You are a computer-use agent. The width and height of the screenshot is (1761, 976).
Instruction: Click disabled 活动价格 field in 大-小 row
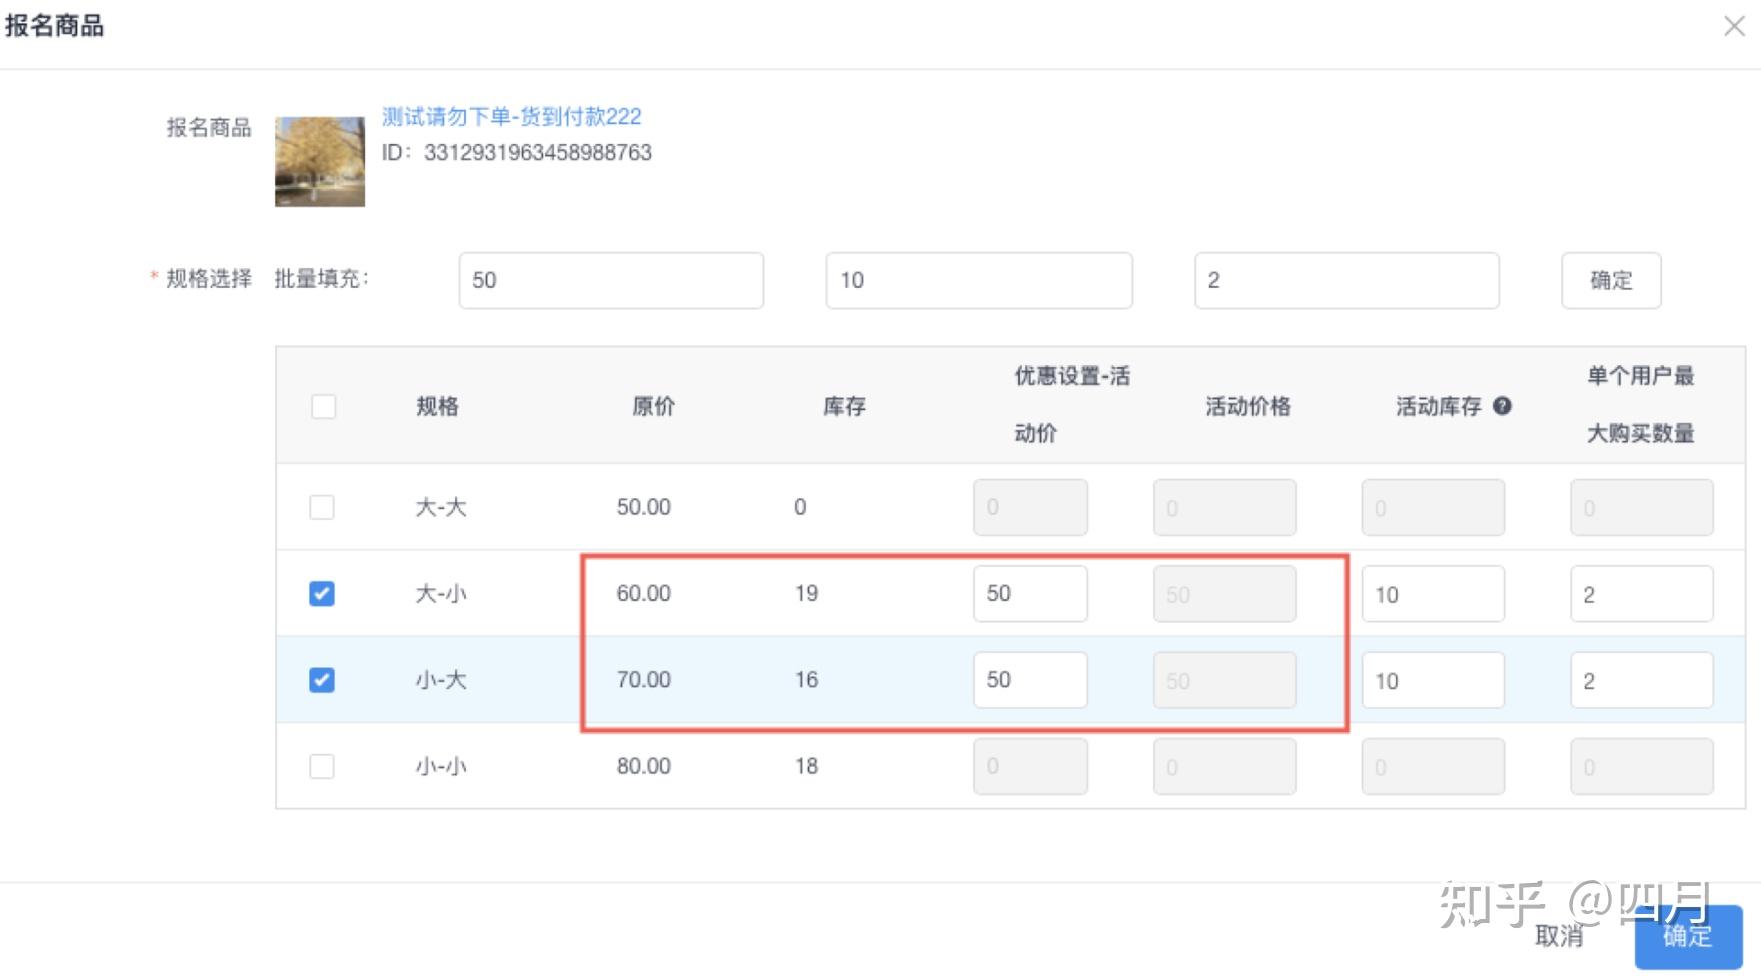pos(1225,594)
